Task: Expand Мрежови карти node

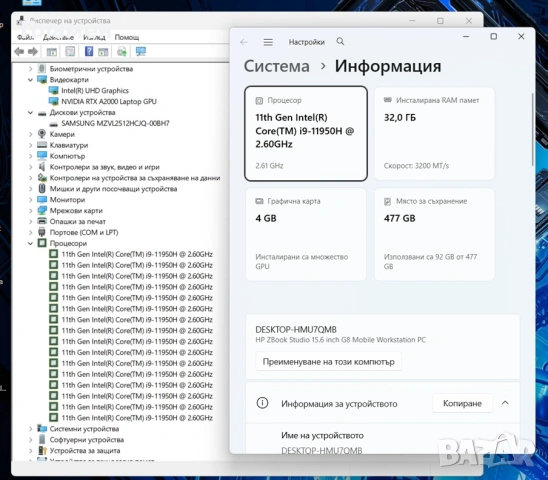Action: tap(30, 210)
